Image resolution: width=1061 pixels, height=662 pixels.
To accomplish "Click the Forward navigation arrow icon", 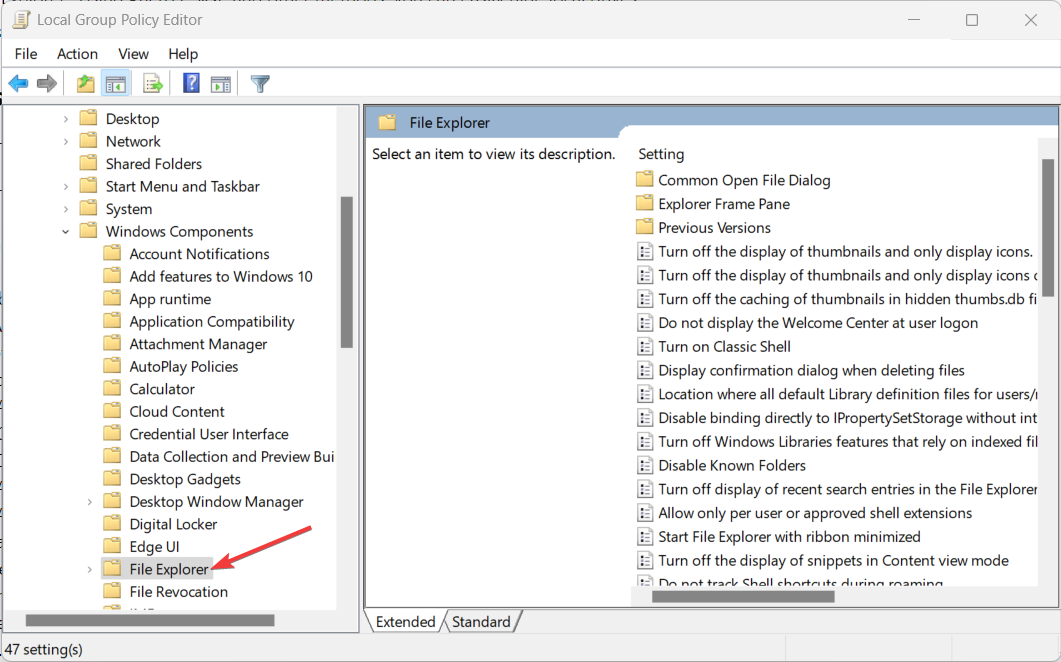I will pyautogui.click(x=46, y=83).
